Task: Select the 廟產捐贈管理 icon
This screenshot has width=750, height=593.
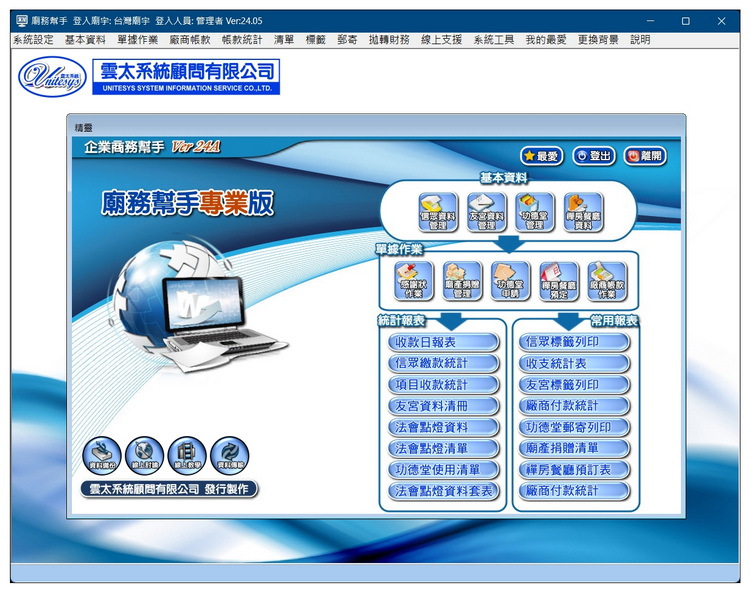Action: tap(462, 281)
